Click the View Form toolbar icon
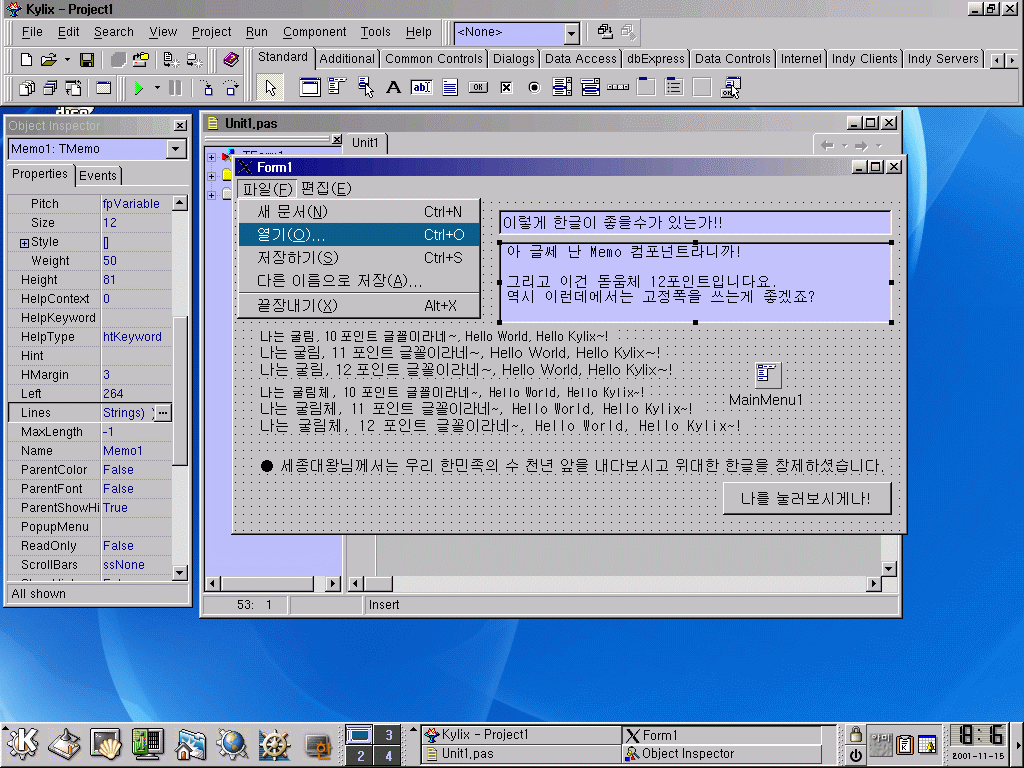Screen dimensions: 1024x768 click(50, 88)
